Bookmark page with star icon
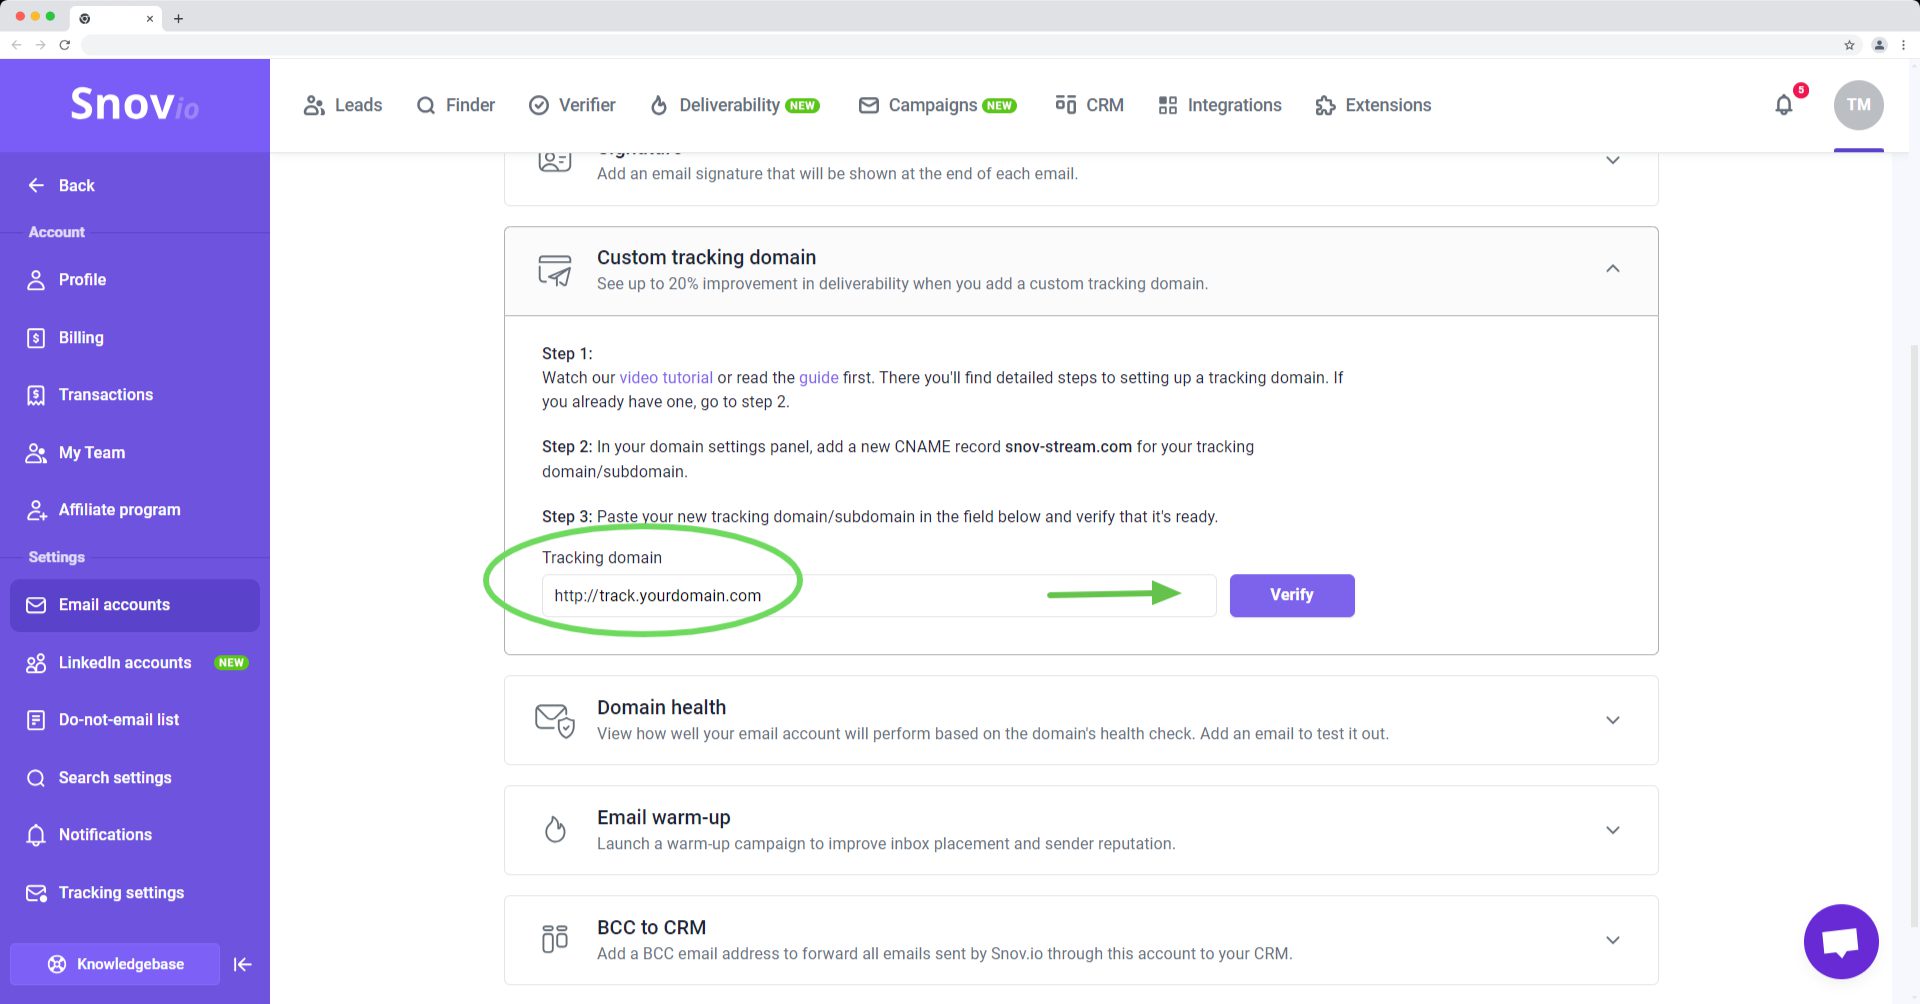This screenshot has height=1004, width=1920. 1849,45
